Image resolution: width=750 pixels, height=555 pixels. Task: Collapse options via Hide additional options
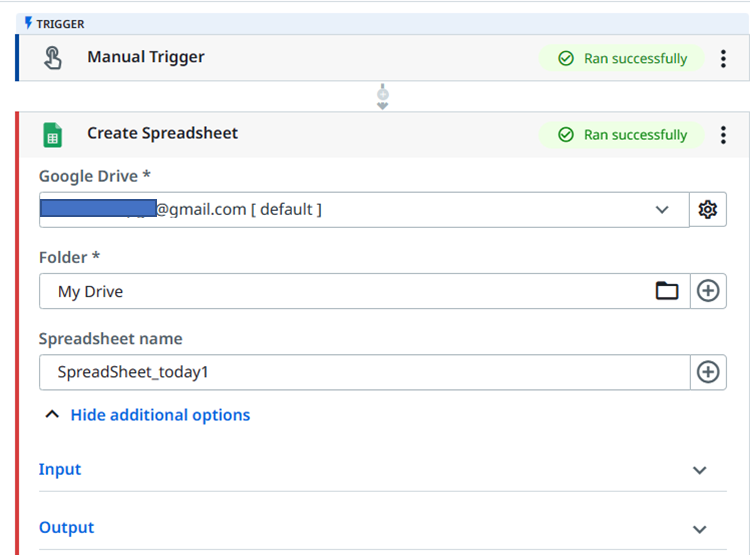tap(159, 415)
